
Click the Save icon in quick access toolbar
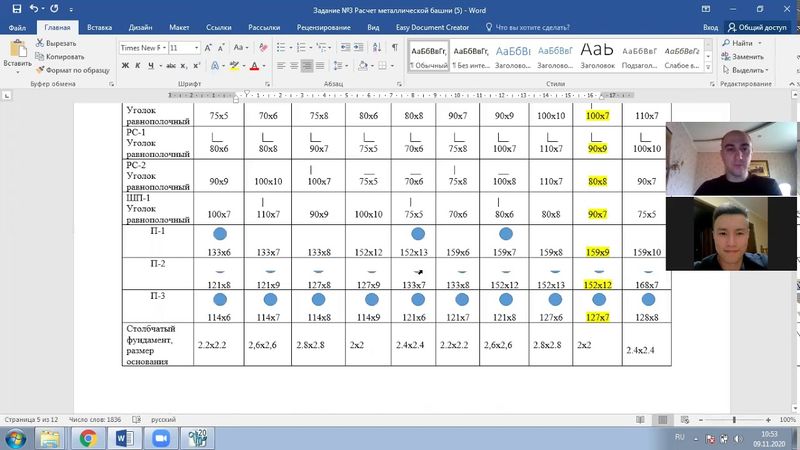16,9
